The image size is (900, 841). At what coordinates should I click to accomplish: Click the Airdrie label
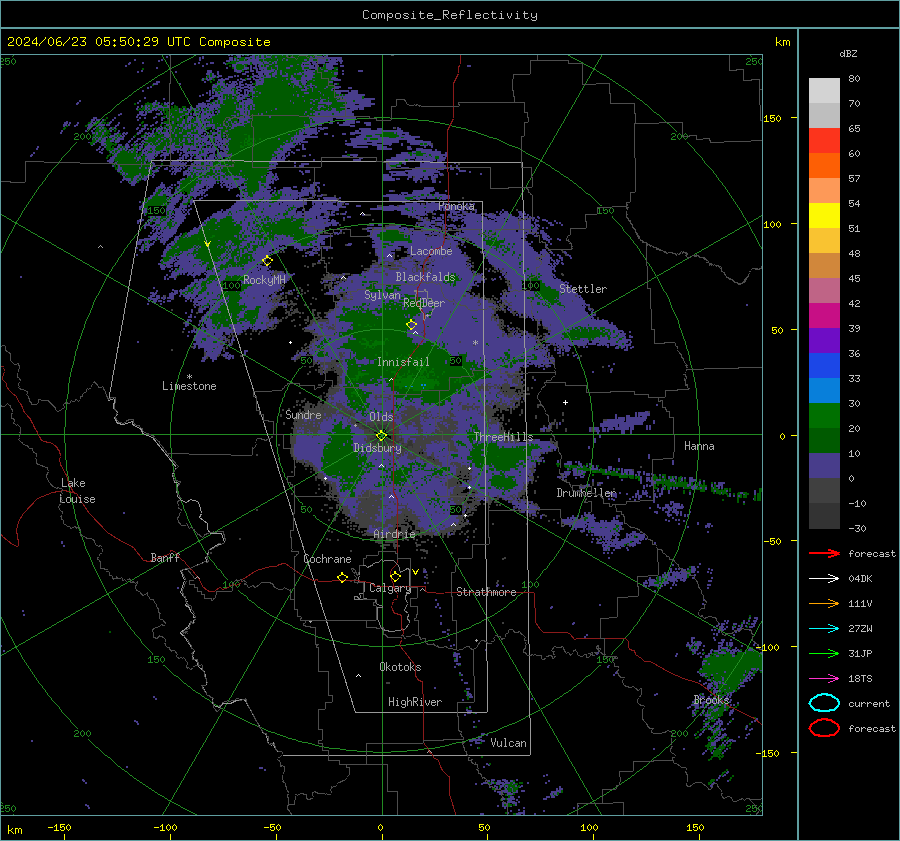point(394,534)
